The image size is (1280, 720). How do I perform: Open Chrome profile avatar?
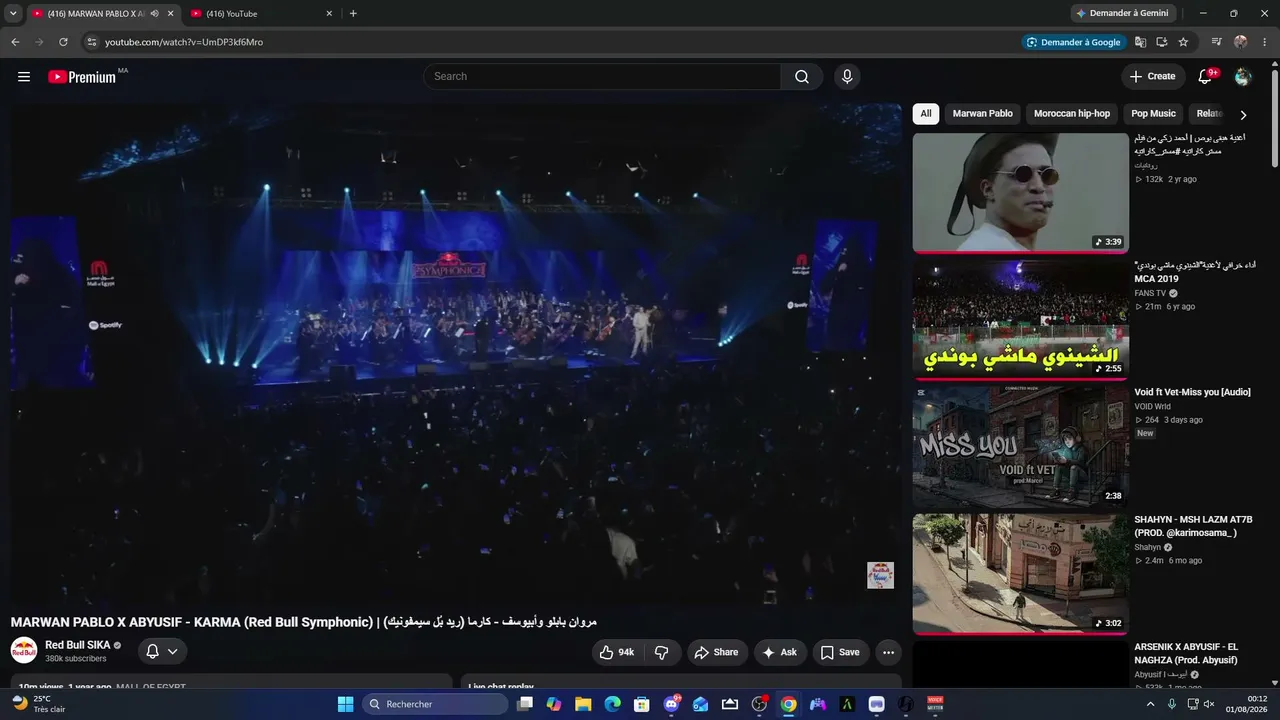[x=1241, y=42]
